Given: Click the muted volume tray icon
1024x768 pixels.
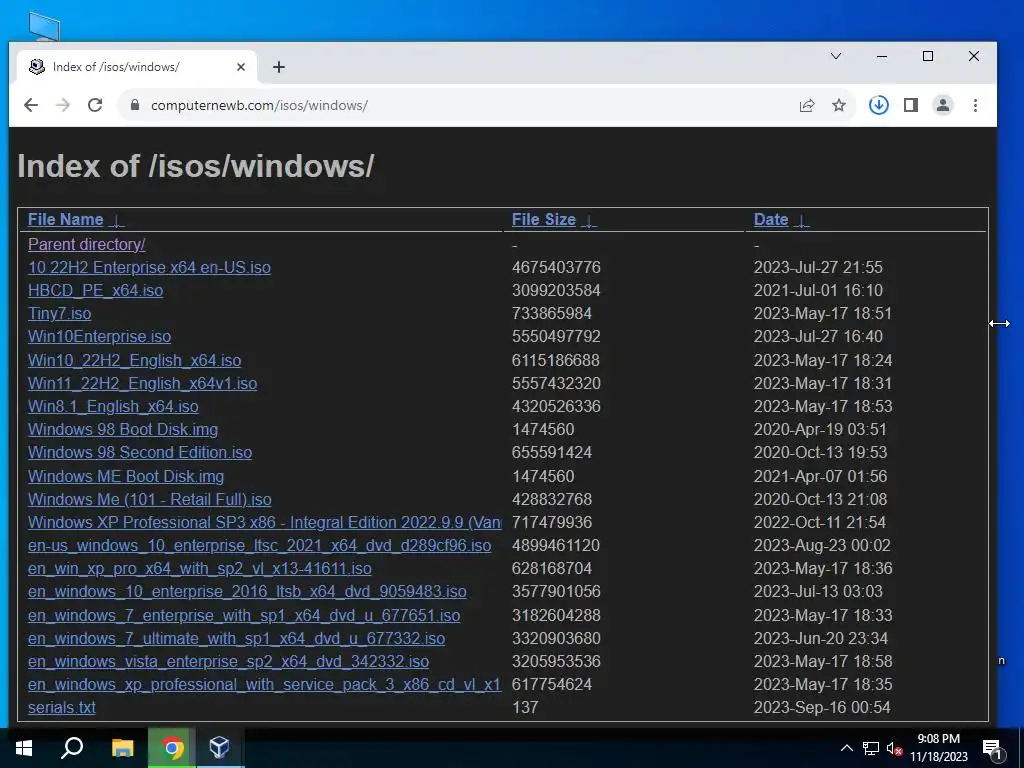Looking at the screenshot, I should click(894, 748).
